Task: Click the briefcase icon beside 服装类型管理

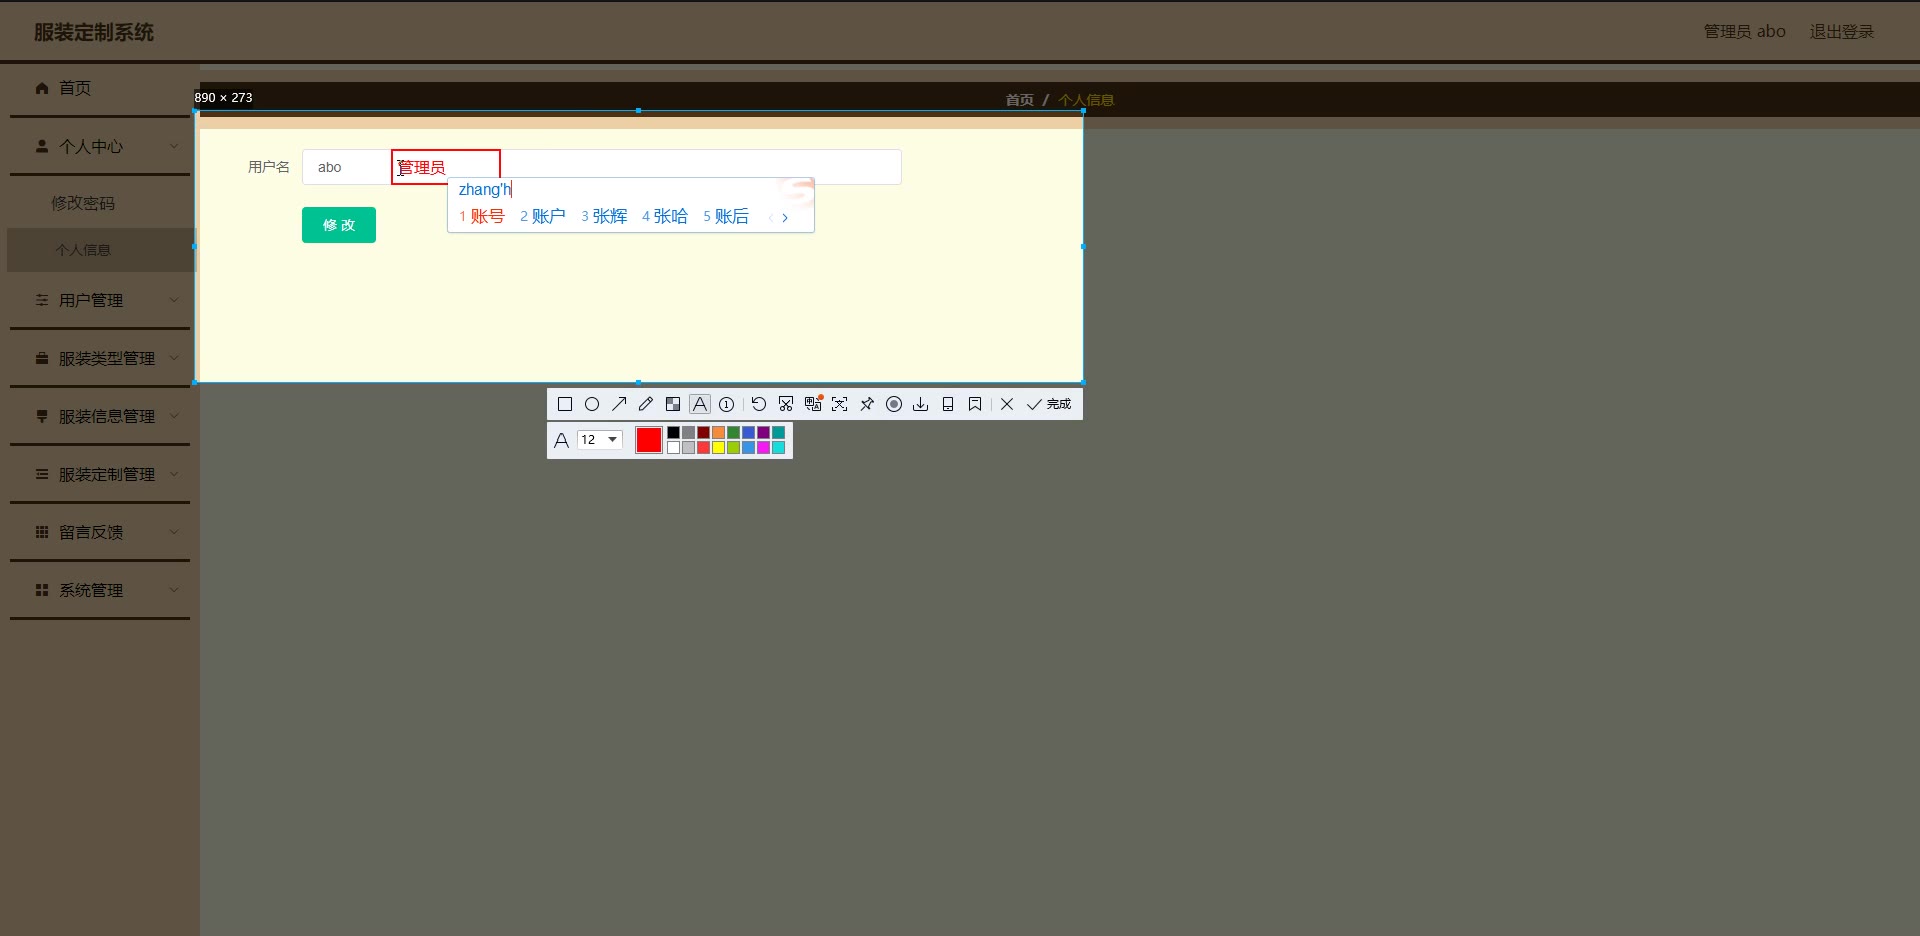Action: [x=42, y=358]
